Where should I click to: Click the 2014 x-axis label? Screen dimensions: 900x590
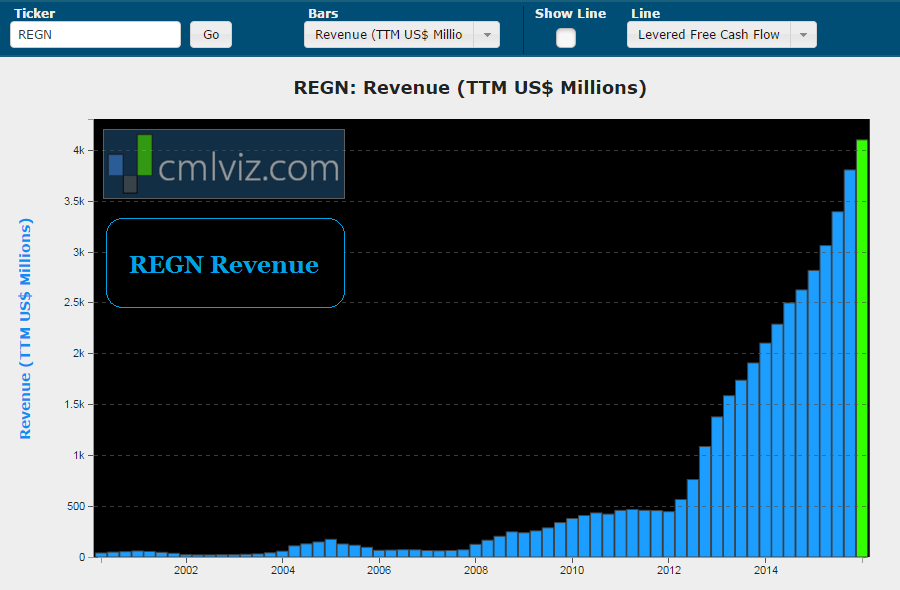coord(766,570)
